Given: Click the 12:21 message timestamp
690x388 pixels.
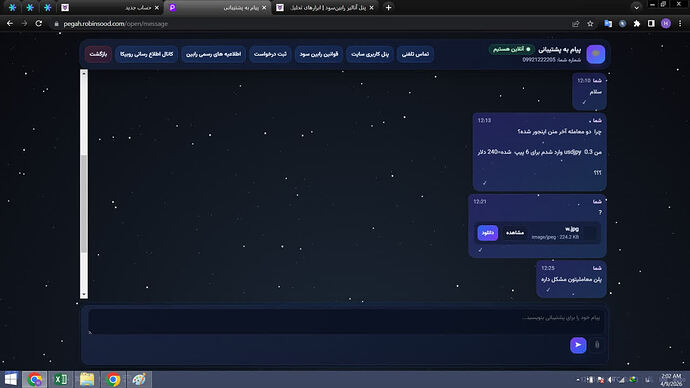Looking at the screenshot, I should click(x=480, y=201).
